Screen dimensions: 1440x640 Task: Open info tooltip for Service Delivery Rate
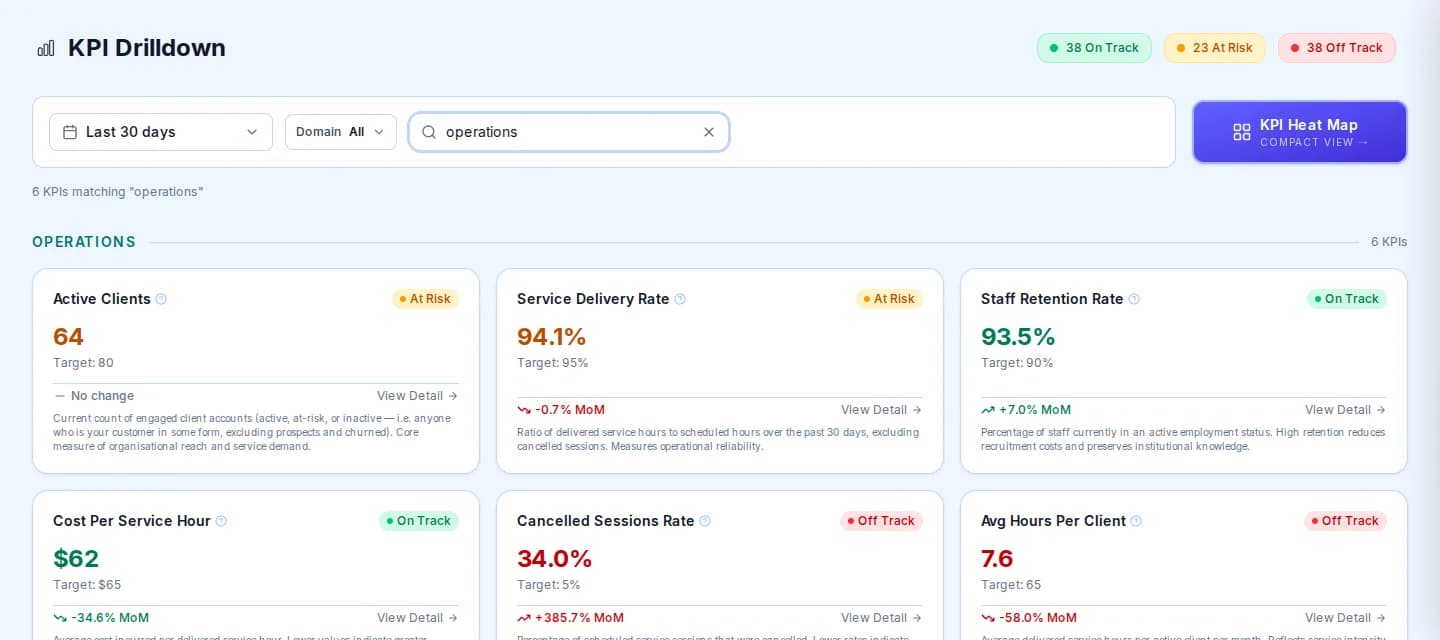coord(680,299)
